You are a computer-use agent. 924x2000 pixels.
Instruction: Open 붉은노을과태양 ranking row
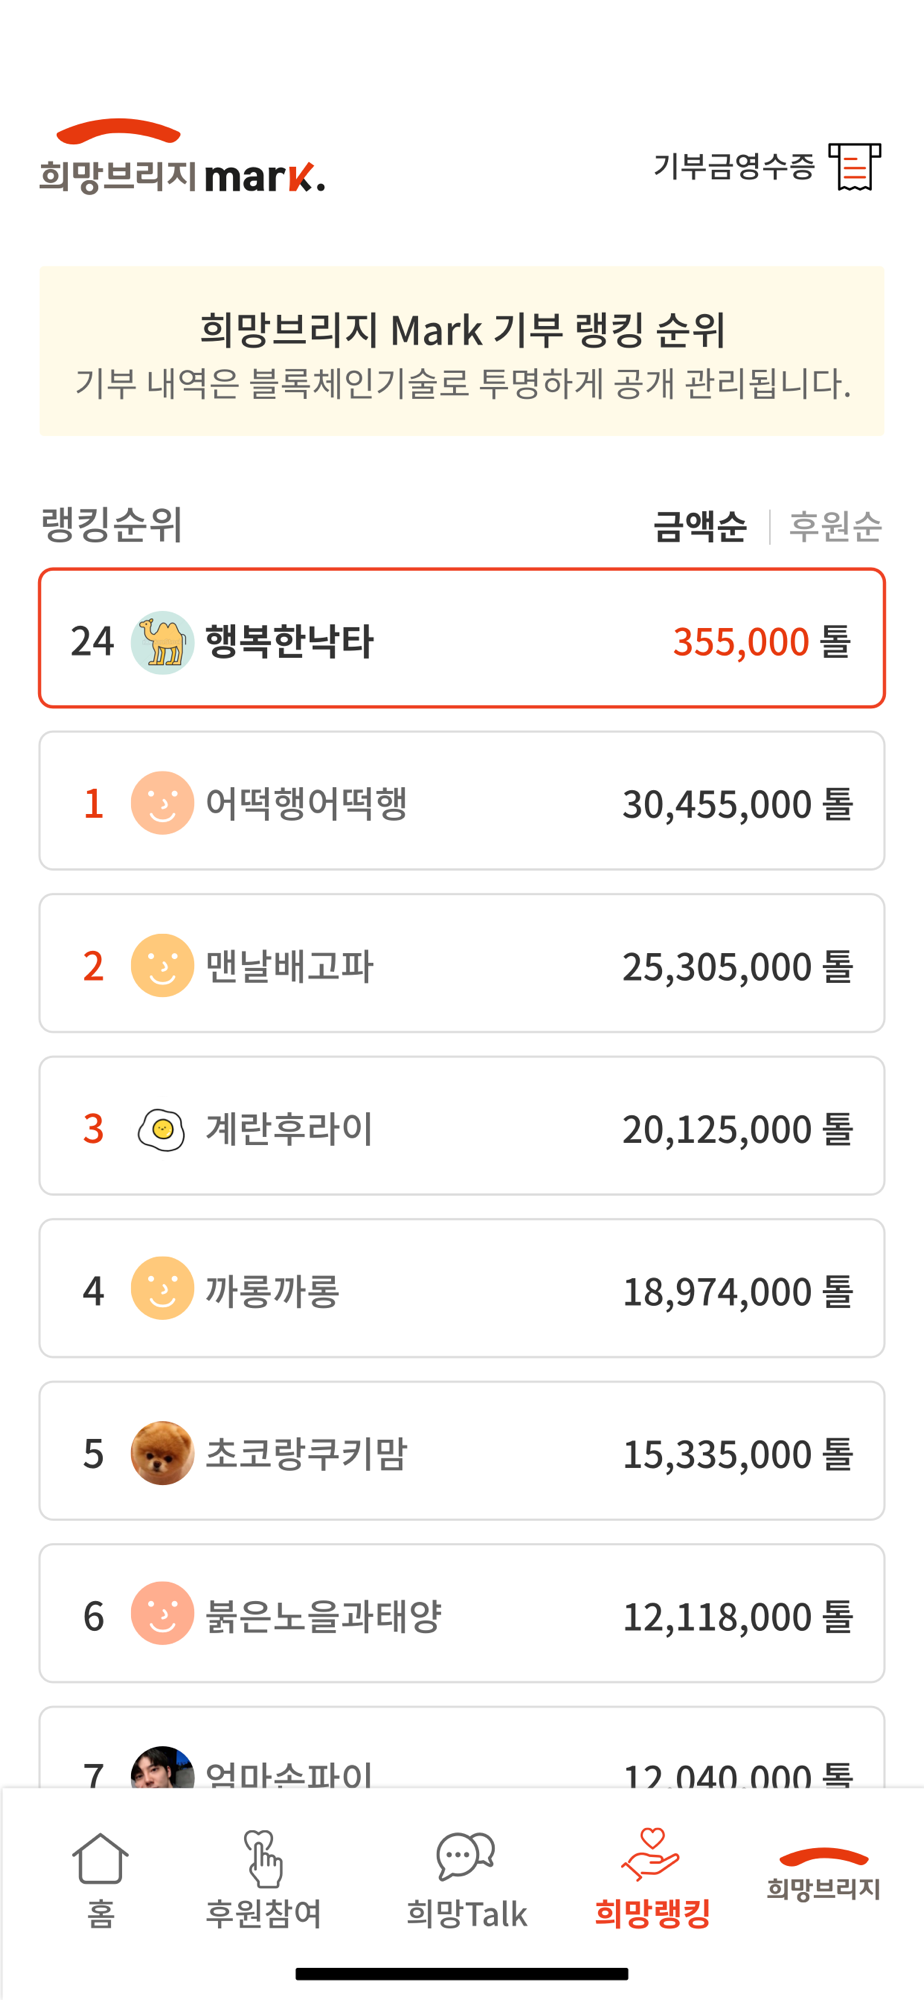[462, 1613]
